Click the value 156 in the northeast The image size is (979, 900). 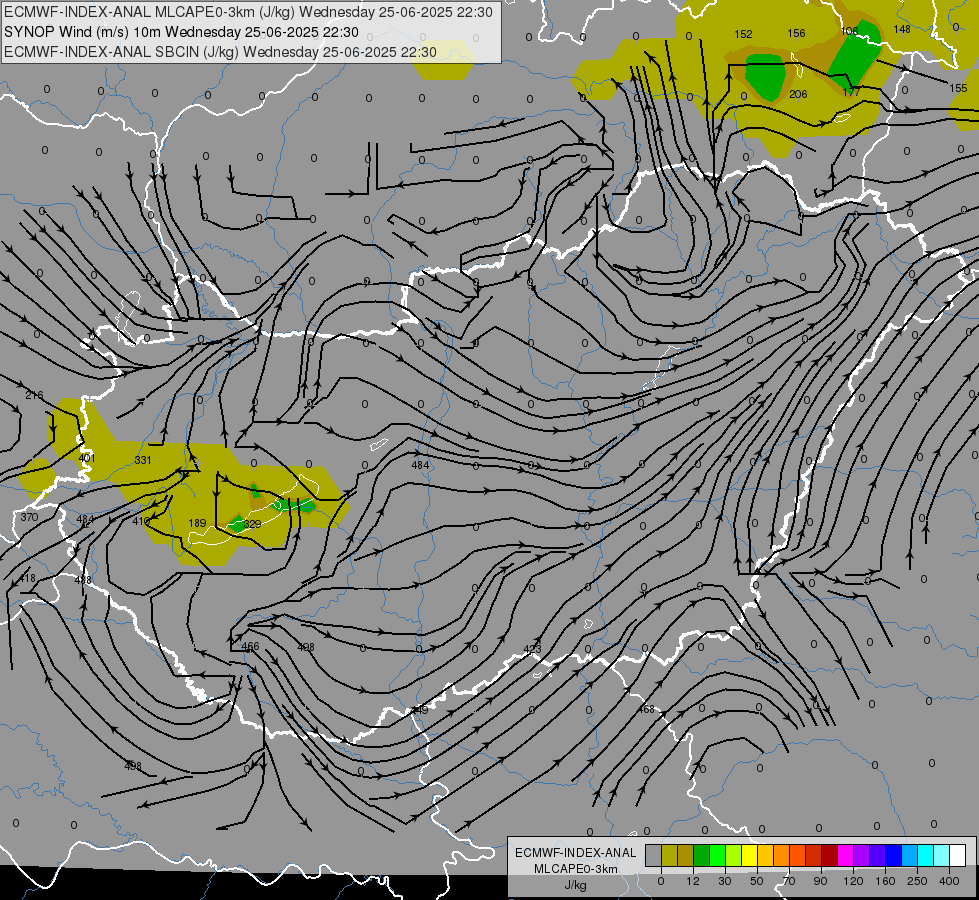tap(797, 33)
